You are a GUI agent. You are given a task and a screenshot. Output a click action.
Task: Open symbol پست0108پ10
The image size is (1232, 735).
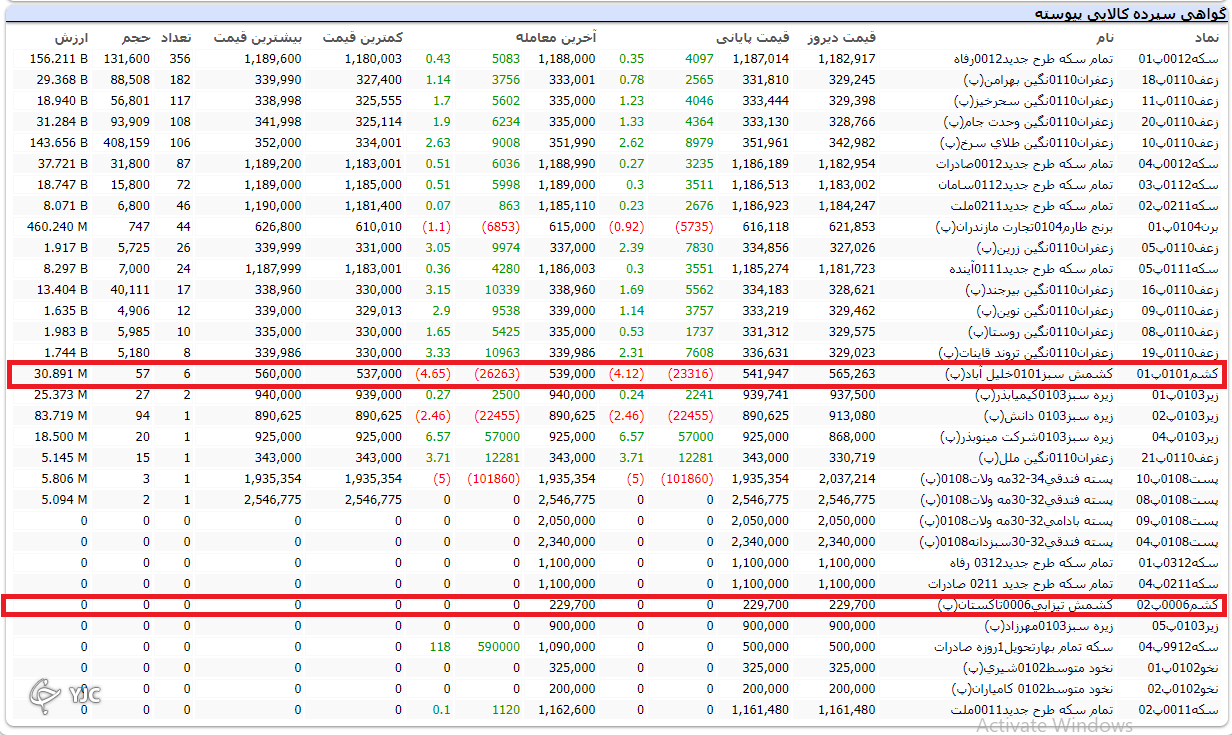1178,479
